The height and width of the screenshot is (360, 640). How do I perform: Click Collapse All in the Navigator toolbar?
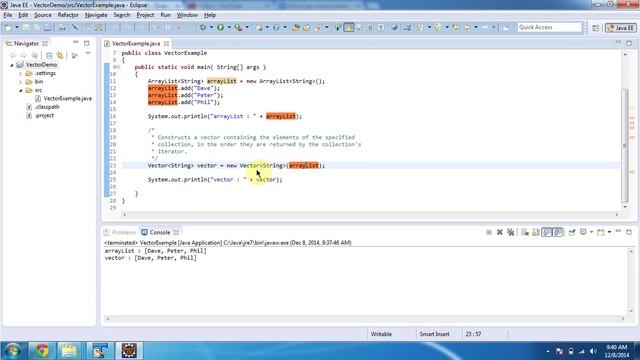click(x=49, y=55)
